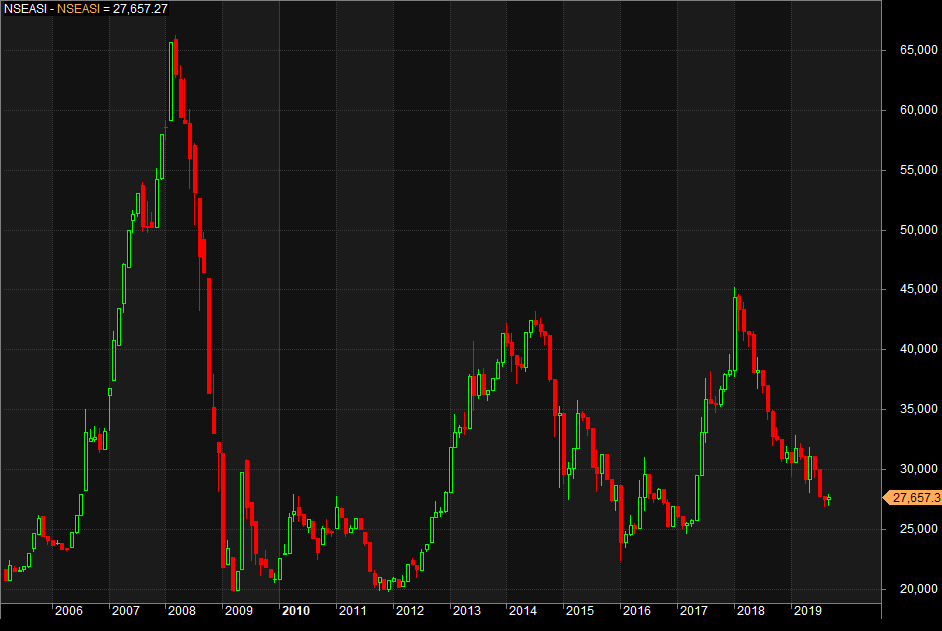Click the 50,000 price axis label
This screenshot has width=942, height=631.
[918, 230]
